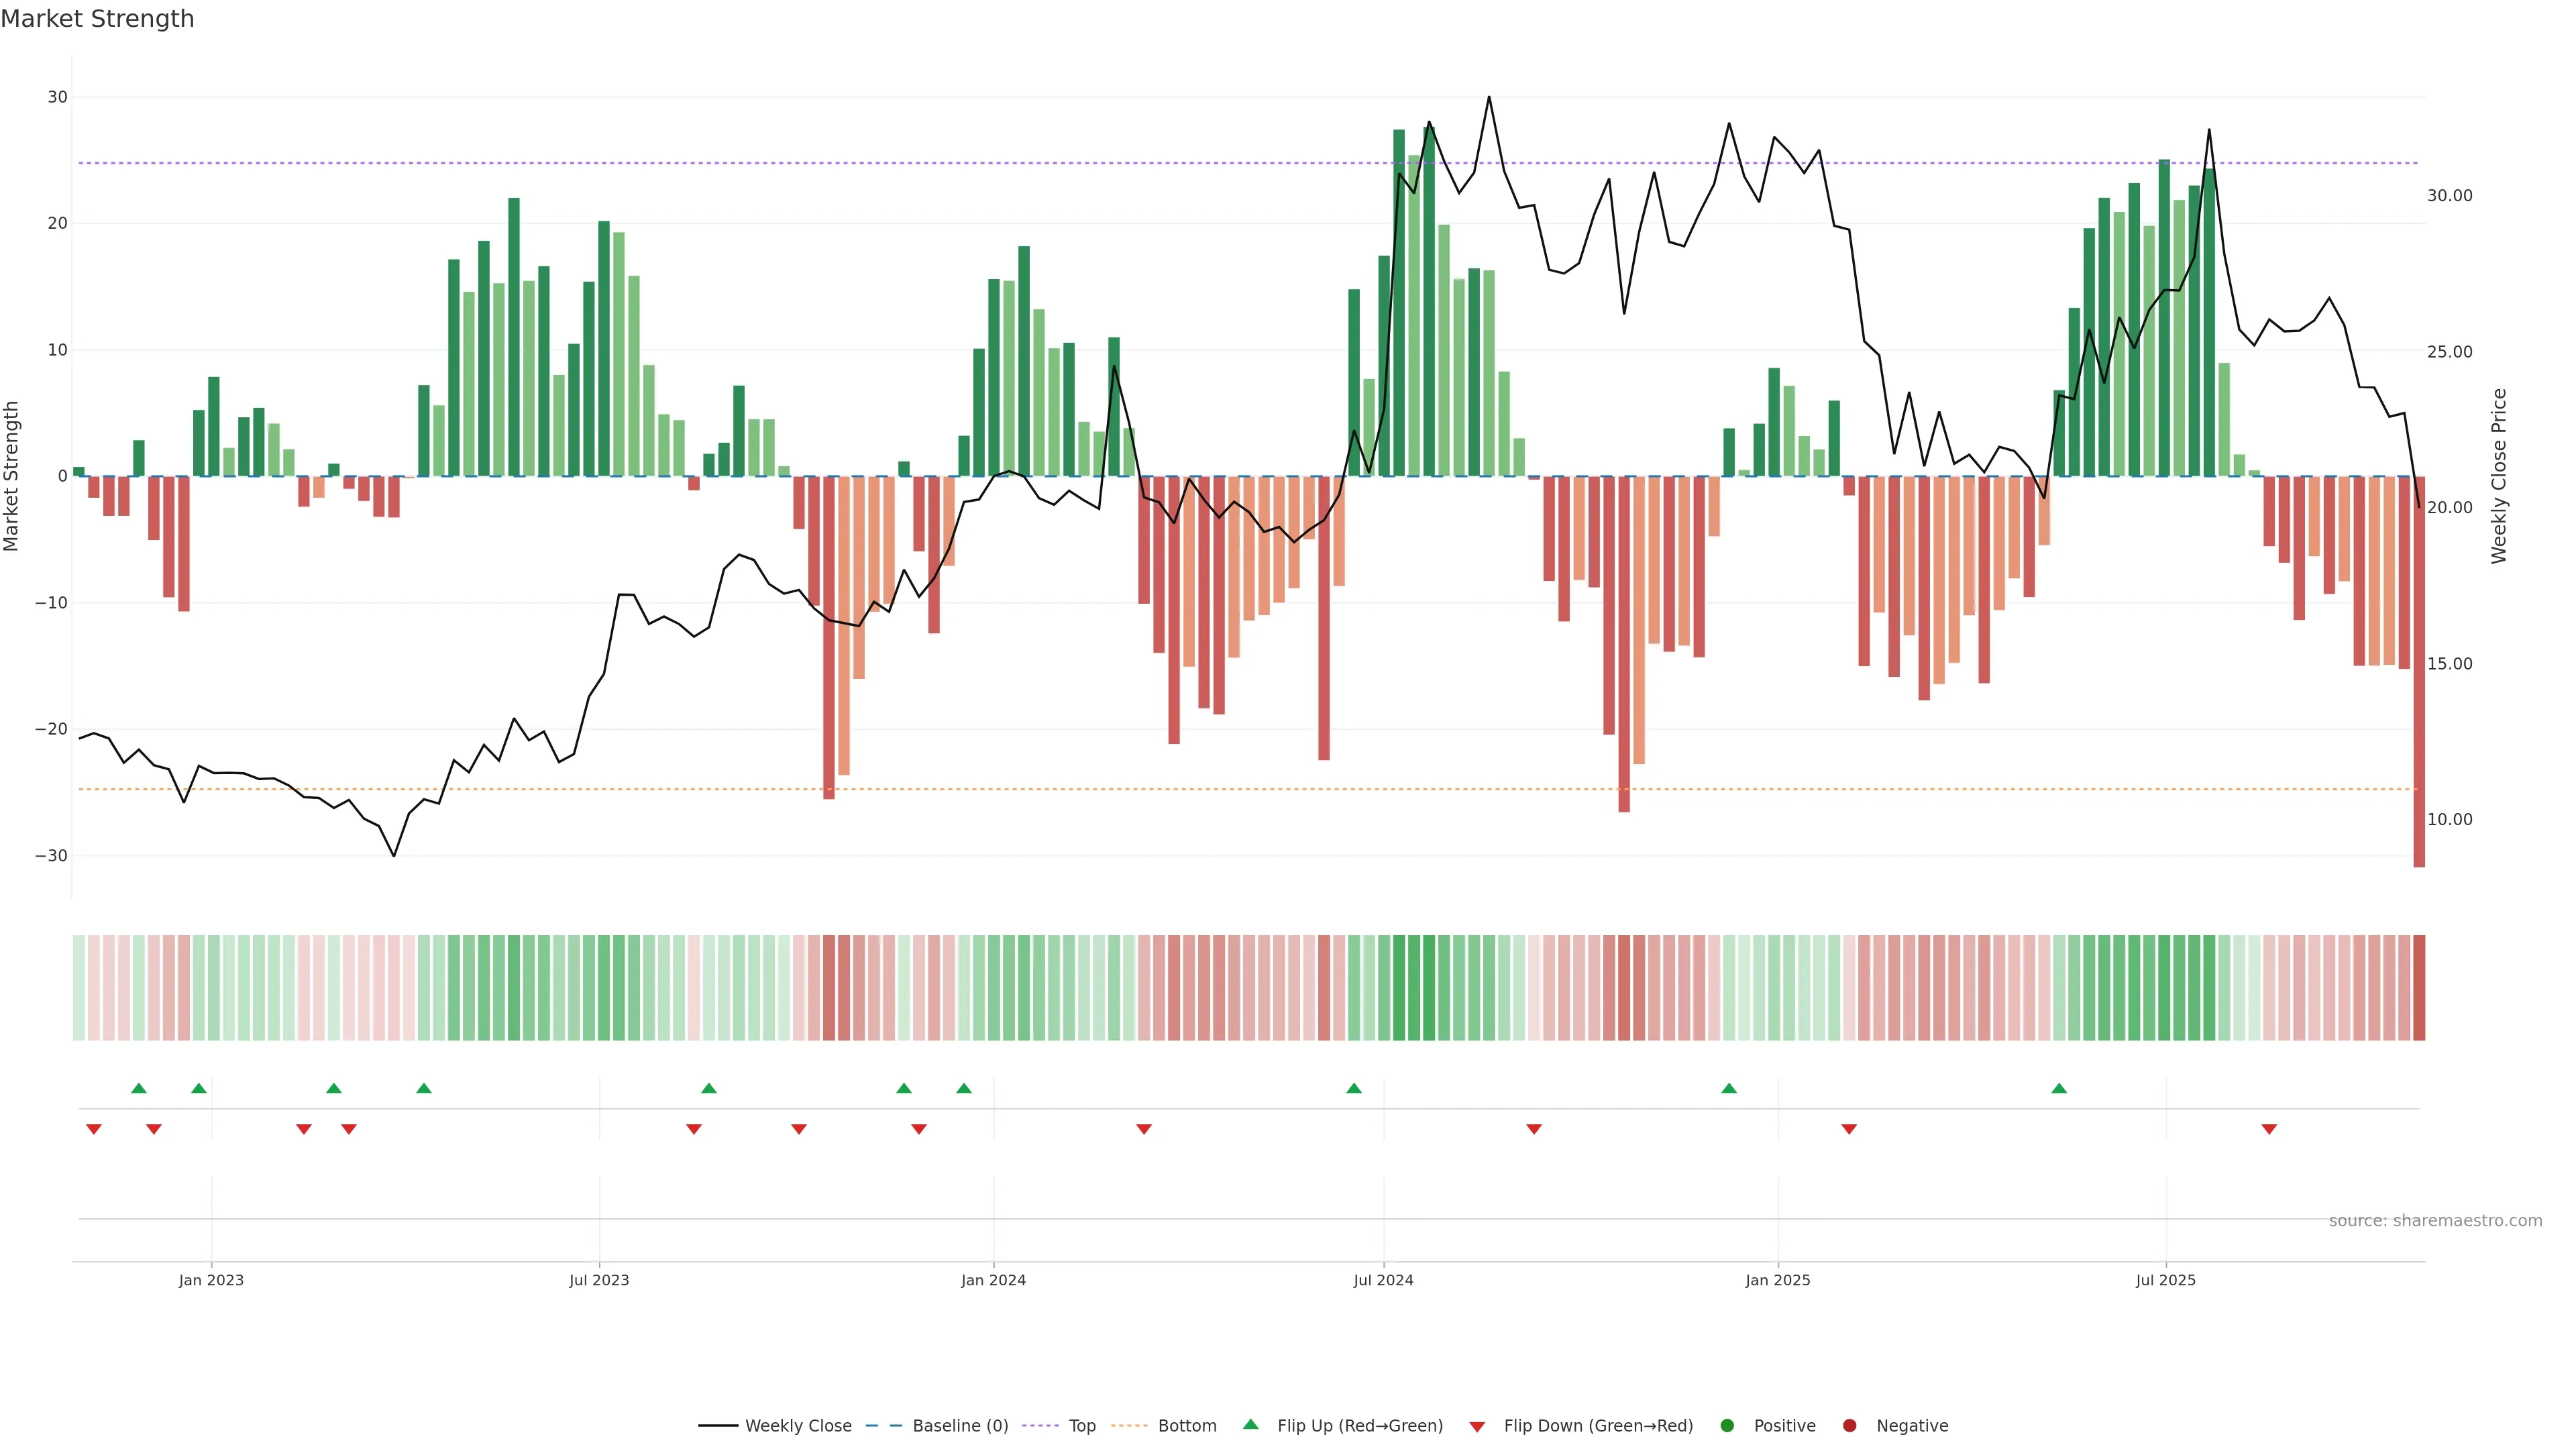The height and width of the screenshot is (1449, 2576).
Task: Click the leftmost red flip-down triangle marker
Action: (94, 1129)
